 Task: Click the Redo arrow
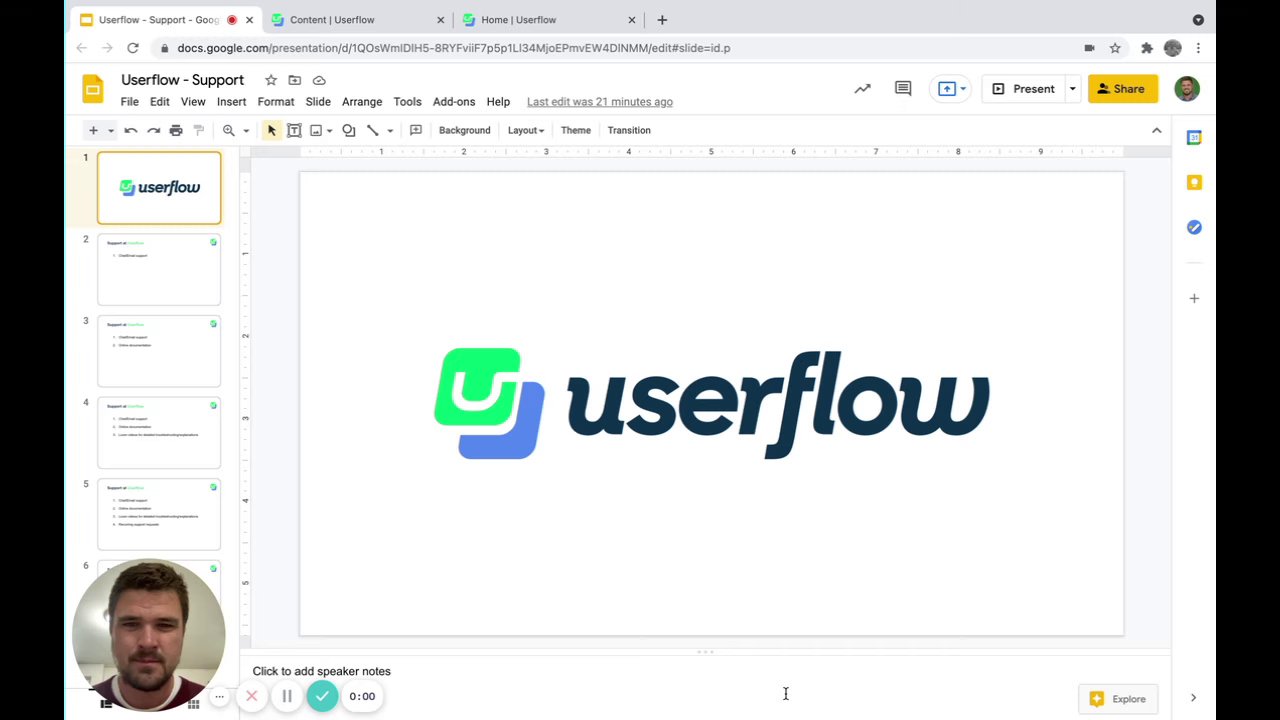pos(153,130)
